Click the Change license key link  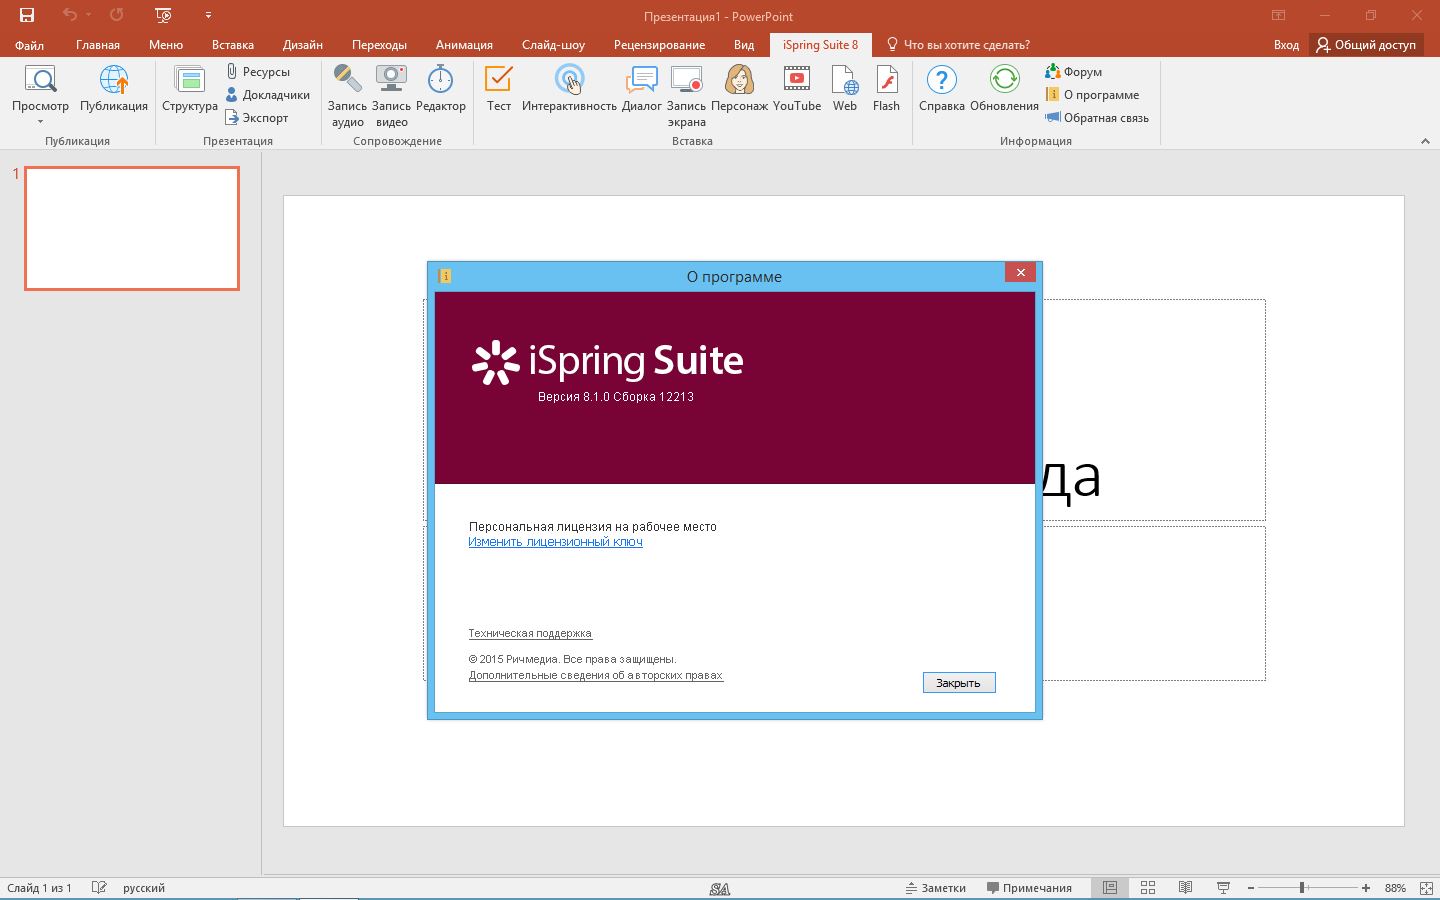click(555, 542)
